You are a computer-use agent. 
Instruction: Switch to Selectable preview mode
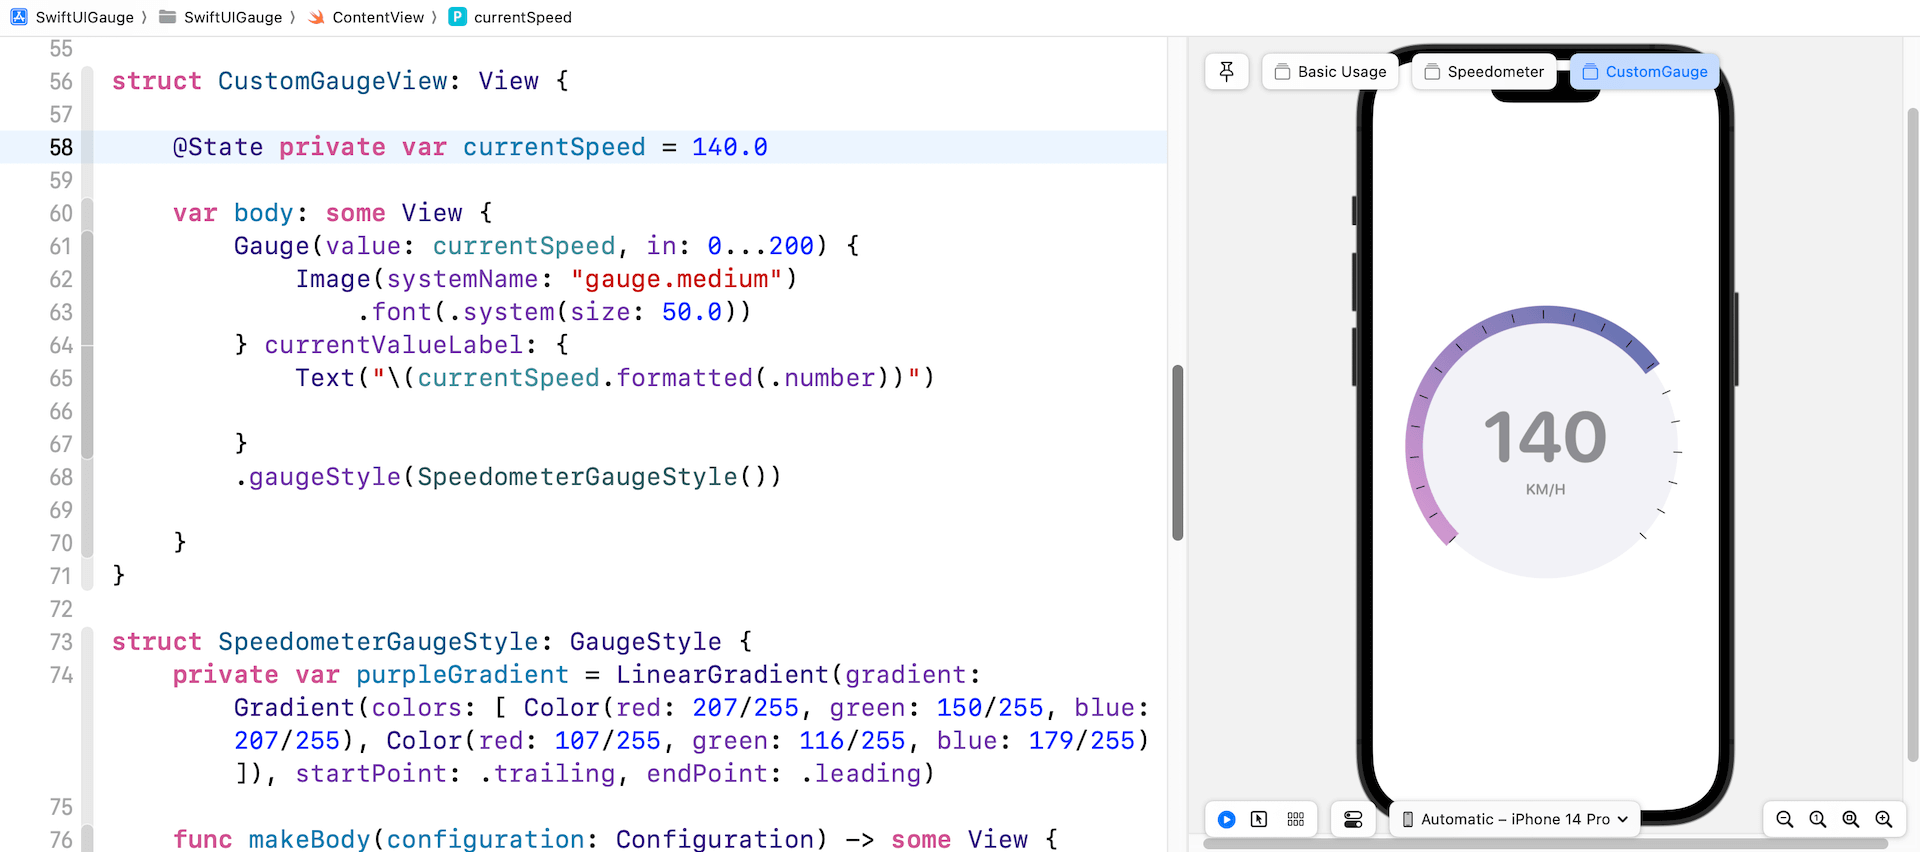coord(1259,819)
